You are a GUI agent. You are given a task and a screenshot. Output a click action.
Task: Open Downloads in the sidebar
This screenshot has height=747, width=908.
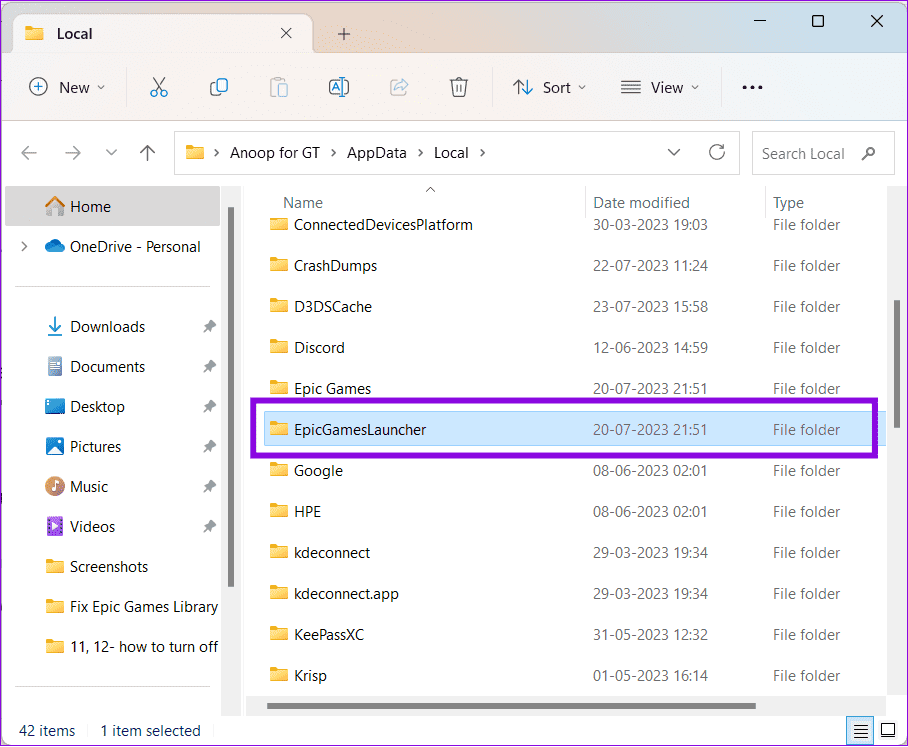pos(114,327)
